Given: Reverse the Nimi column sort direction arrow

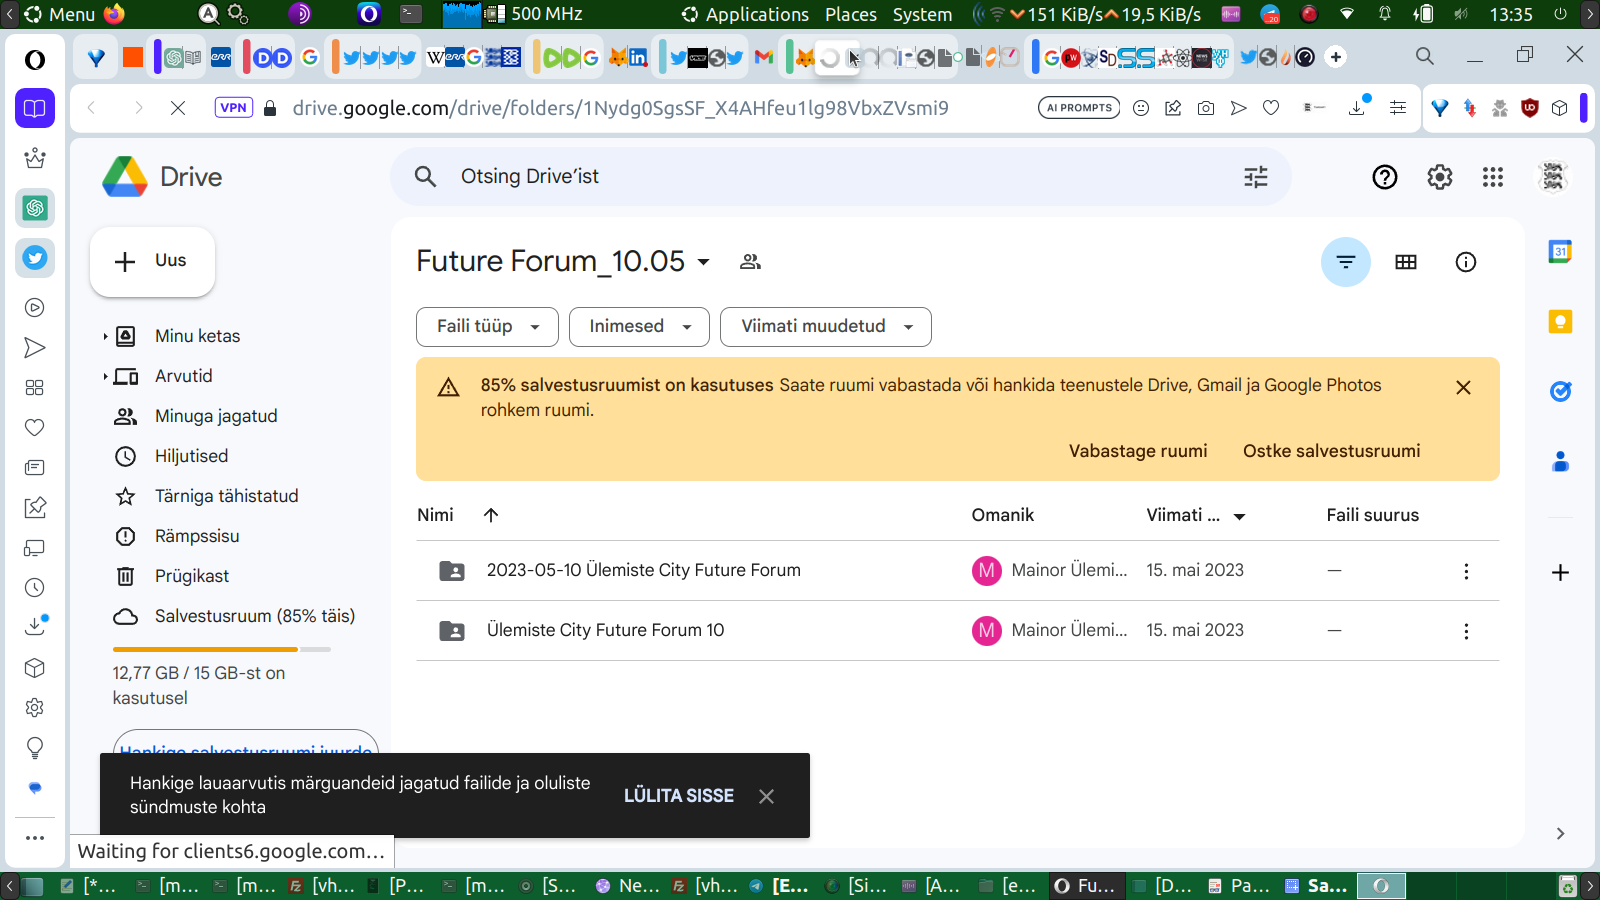Looking at the screenshot, I should coord(491,515).
